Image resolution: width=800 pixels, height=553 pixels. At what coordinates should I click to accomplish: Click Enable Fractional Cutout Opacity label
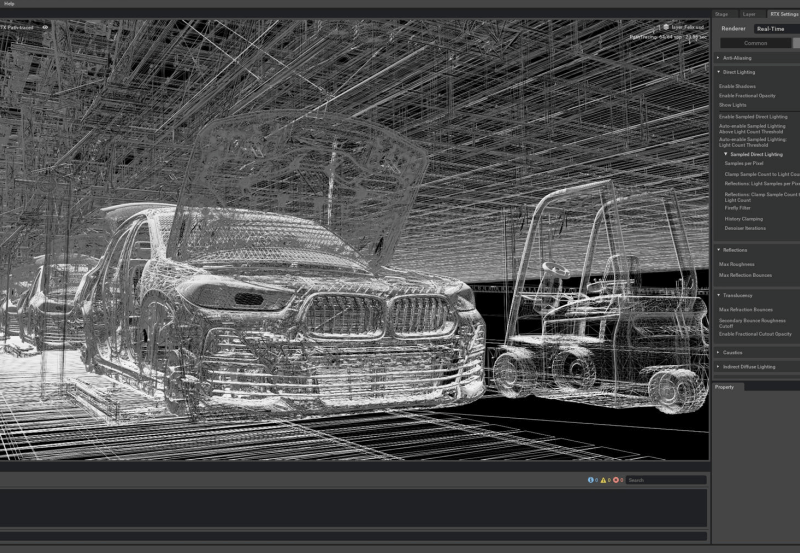pyautogui.click(x=755, y=334)
